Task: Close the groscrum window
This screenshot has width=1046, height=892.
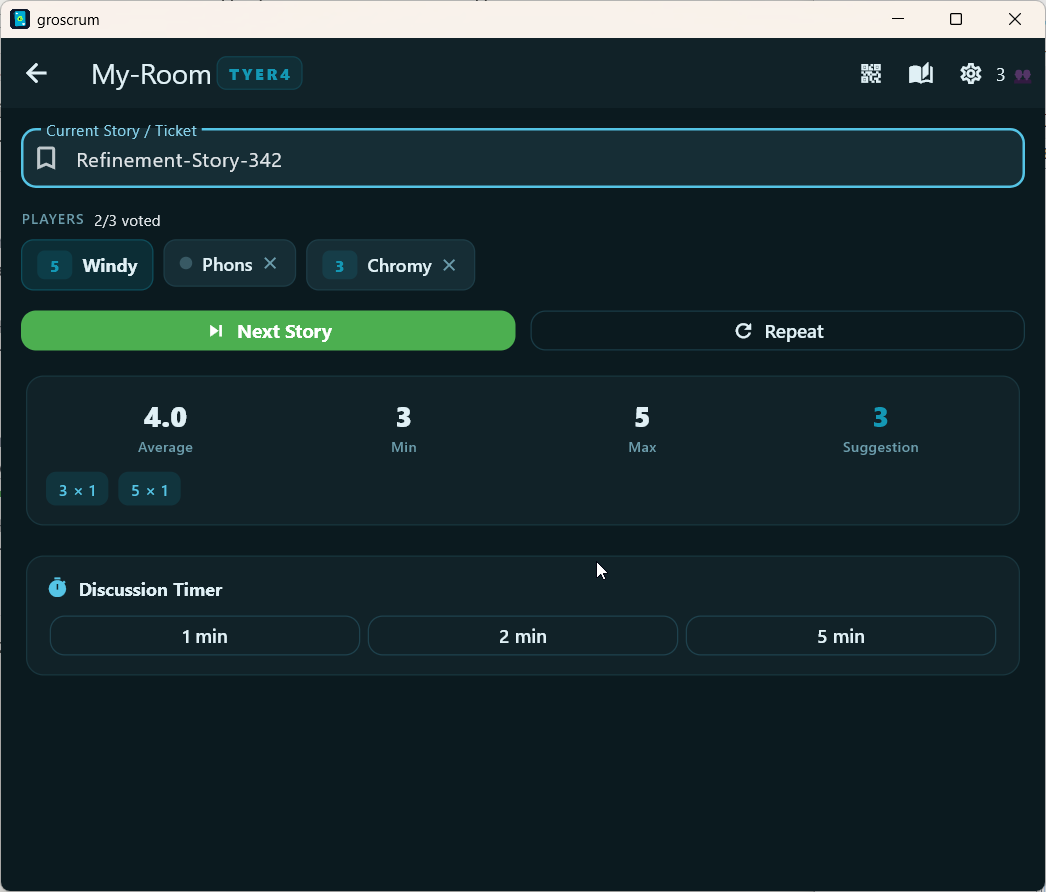Action: (x=1015, y=19)
